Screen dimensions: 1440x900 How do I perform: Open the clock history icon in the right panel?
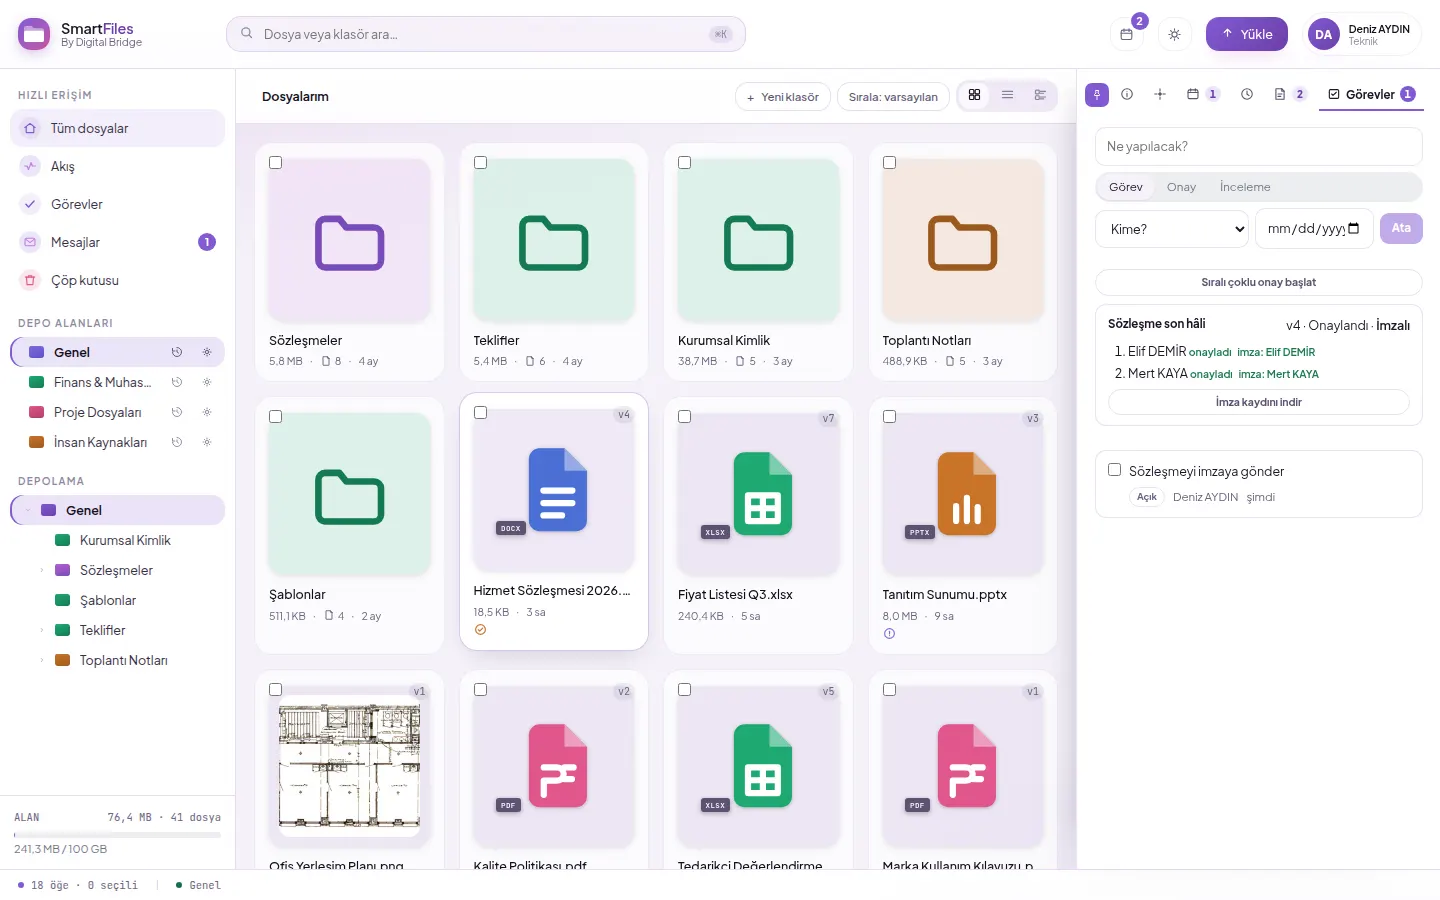(x=1247, y=94)
